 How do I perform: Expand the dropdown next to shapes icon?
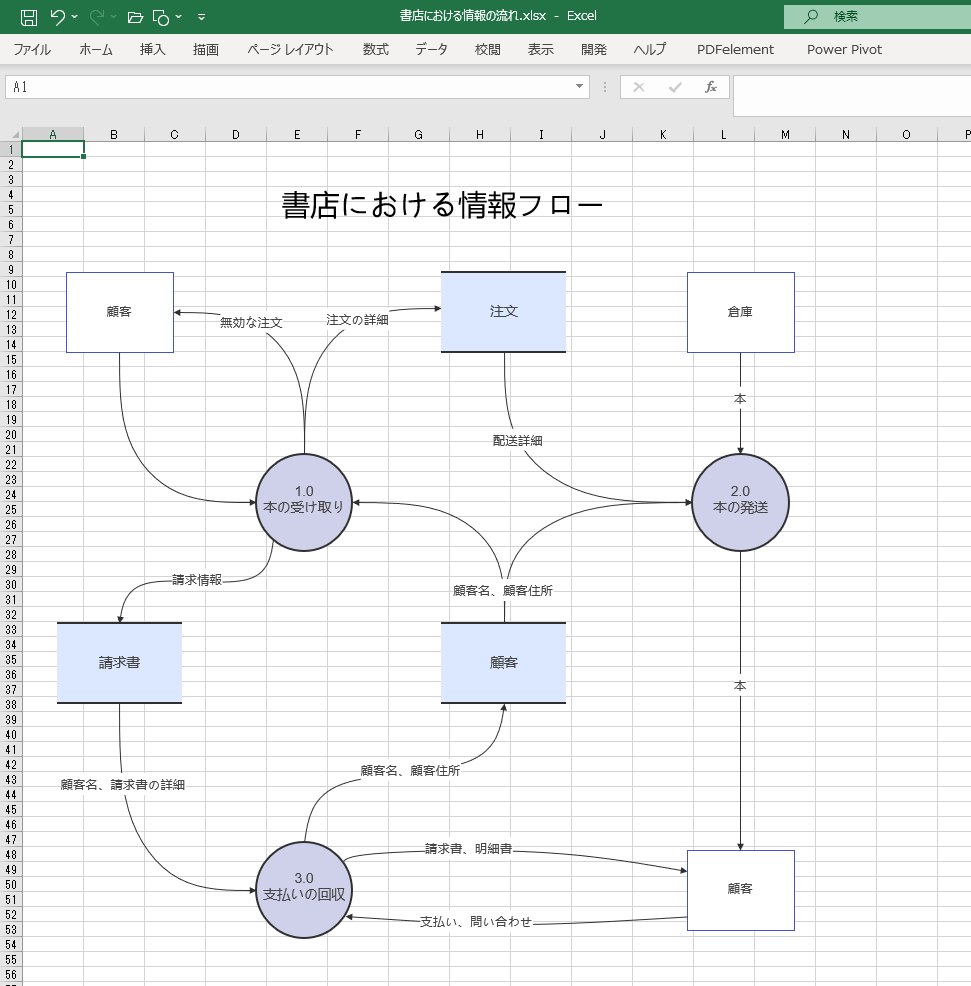[179, 16]
